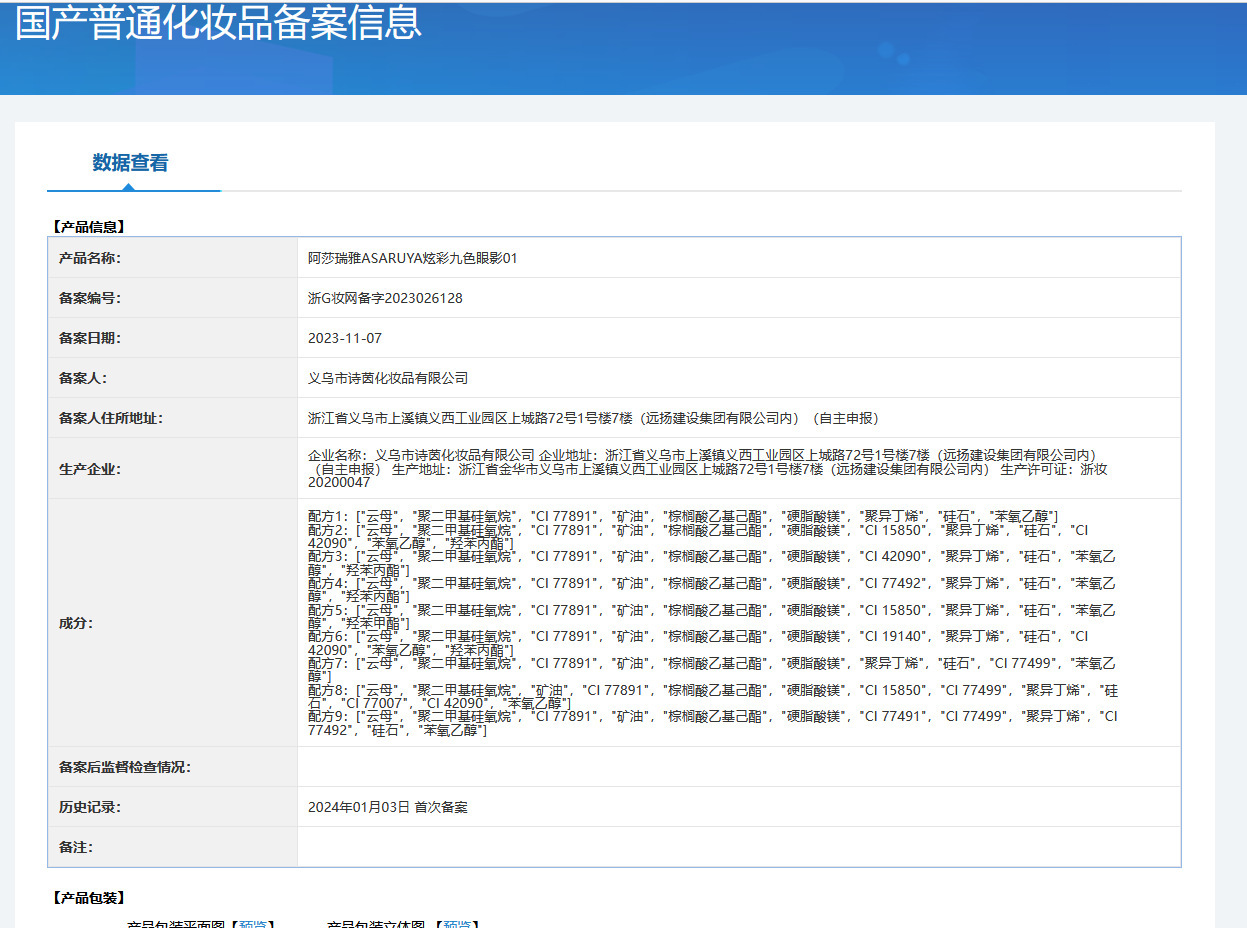Click the 国产普通化妆品备案信息 page title
The width and height of the screenshot is (1247, 928).
click(218, 22)
